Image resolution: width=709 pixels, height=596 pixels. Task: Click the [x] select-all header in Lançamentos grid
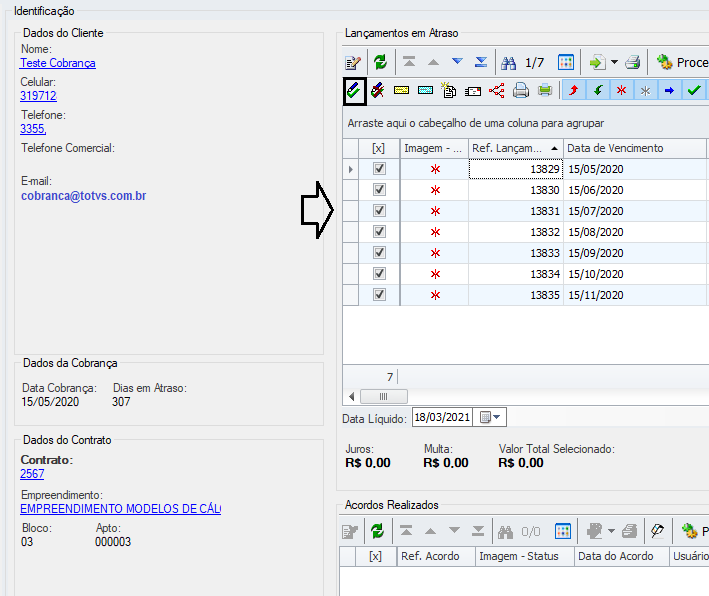[x=379, y=148]
